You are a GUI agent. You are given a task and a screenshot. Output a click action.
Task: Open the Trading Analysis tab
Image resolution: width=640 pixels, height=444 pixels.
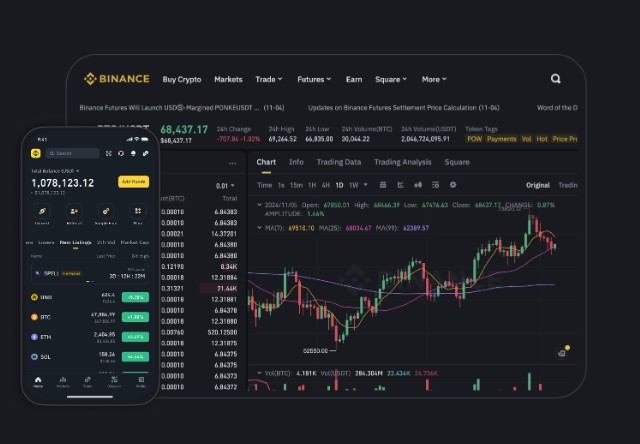point(402,162)
